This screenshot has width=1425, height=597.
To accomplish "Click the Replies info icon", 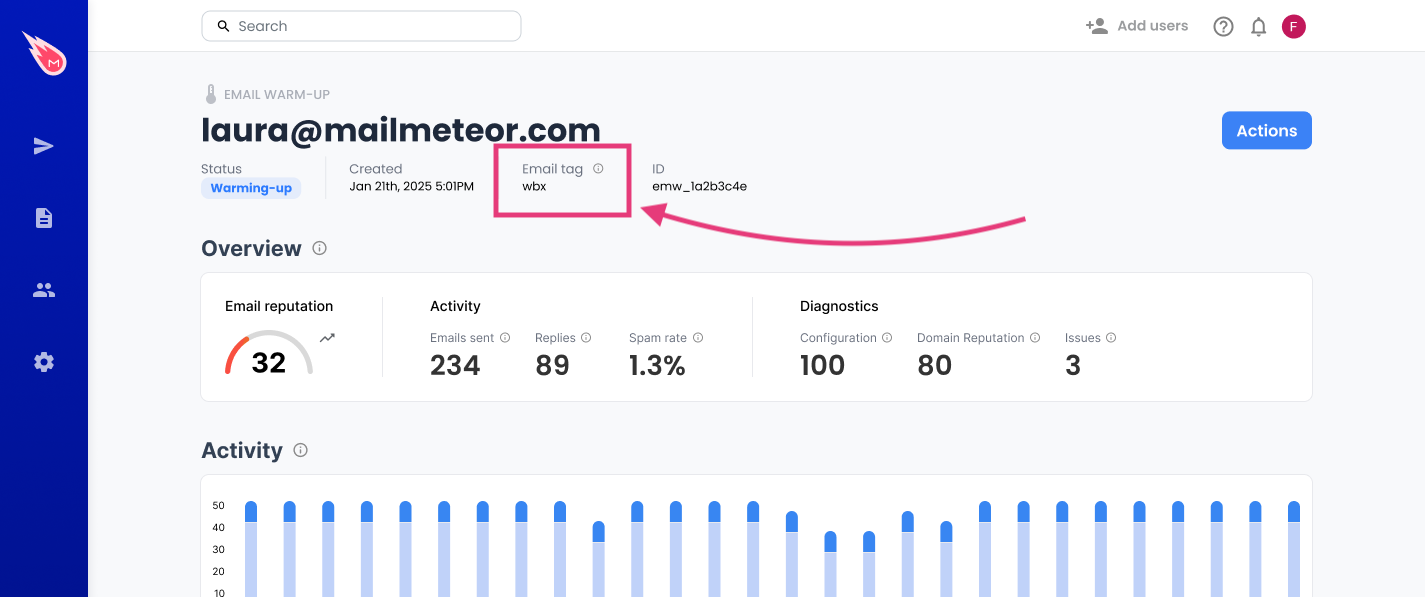I will tap(586, 338).
